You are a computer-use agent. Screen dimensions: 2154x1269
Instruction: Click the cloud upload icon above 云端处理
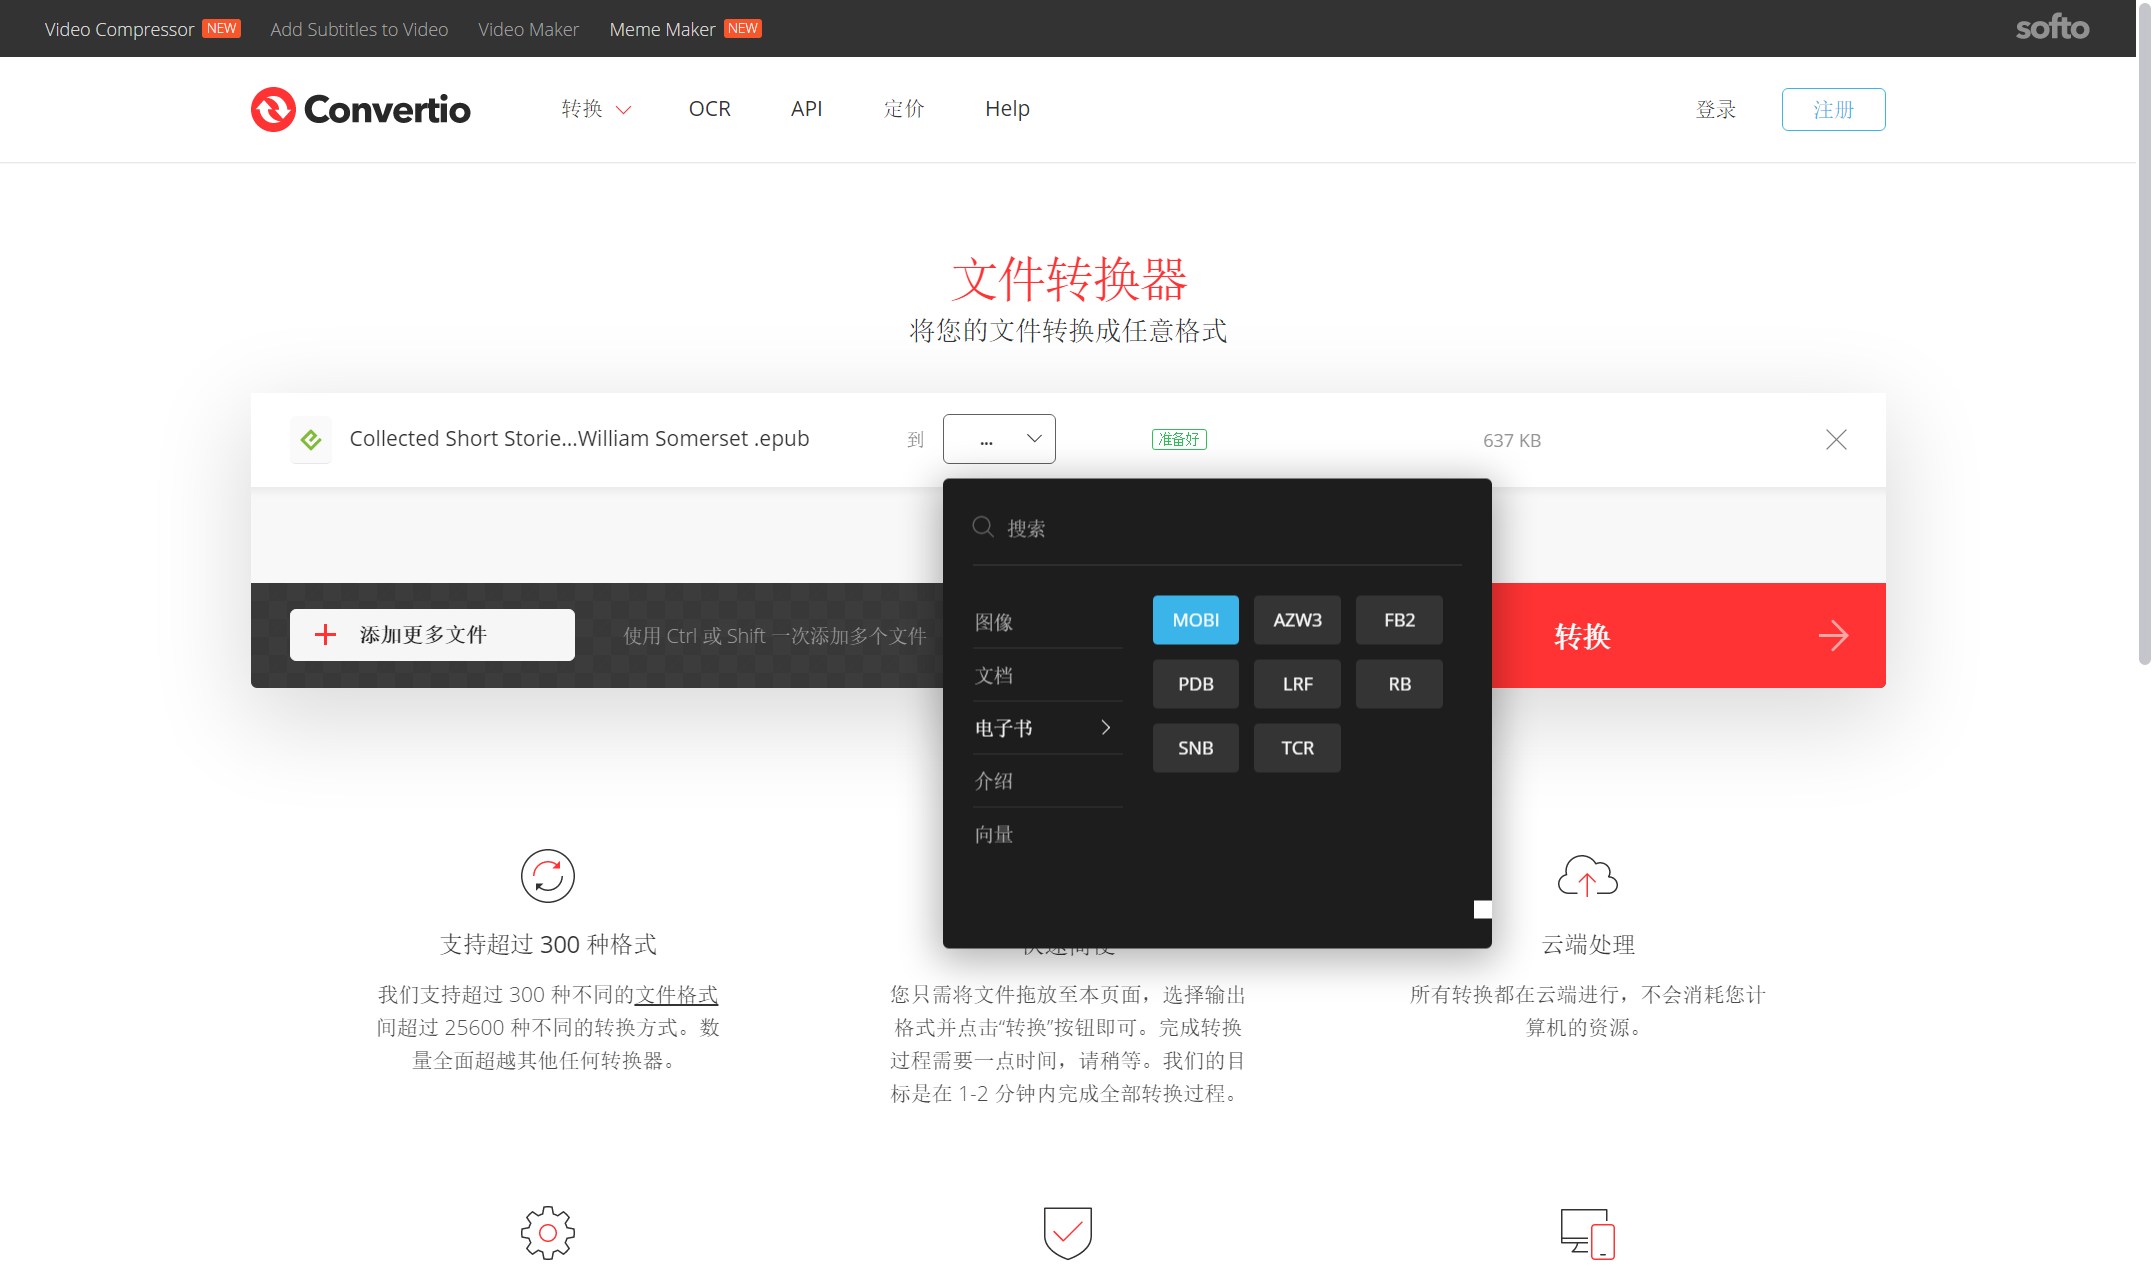tap(1586, 876)
